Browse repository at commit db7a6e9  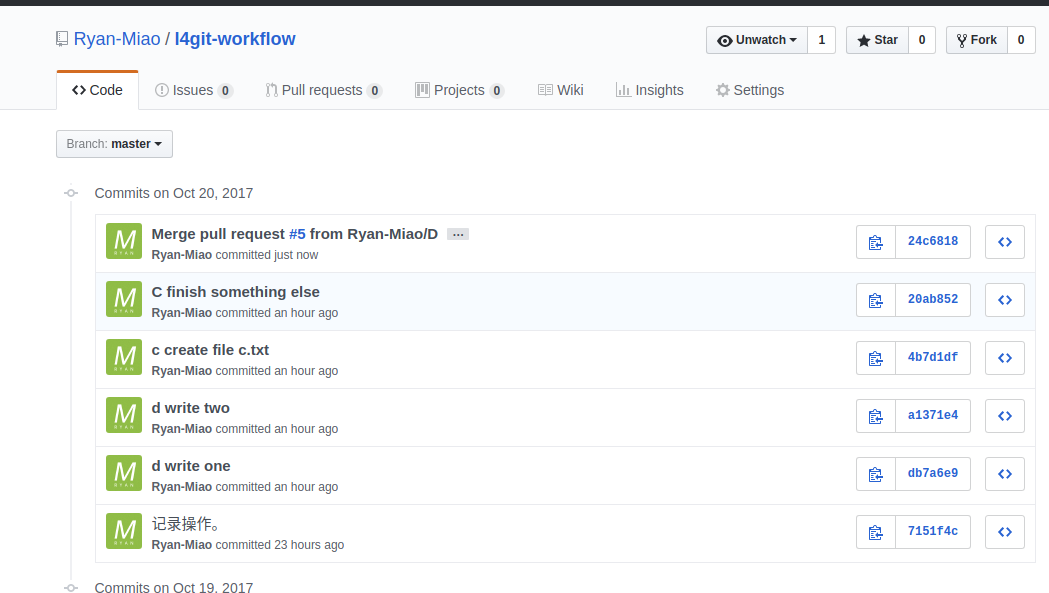click(1005, 475)
